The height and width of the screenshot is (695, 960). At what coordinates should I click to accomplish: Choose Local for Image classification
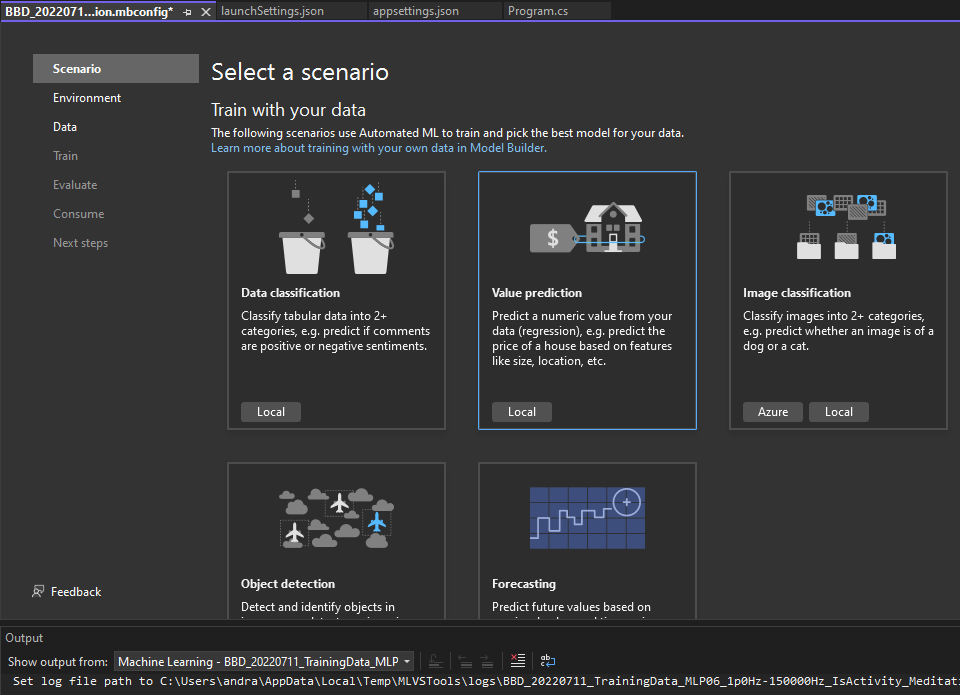point(839,412)
